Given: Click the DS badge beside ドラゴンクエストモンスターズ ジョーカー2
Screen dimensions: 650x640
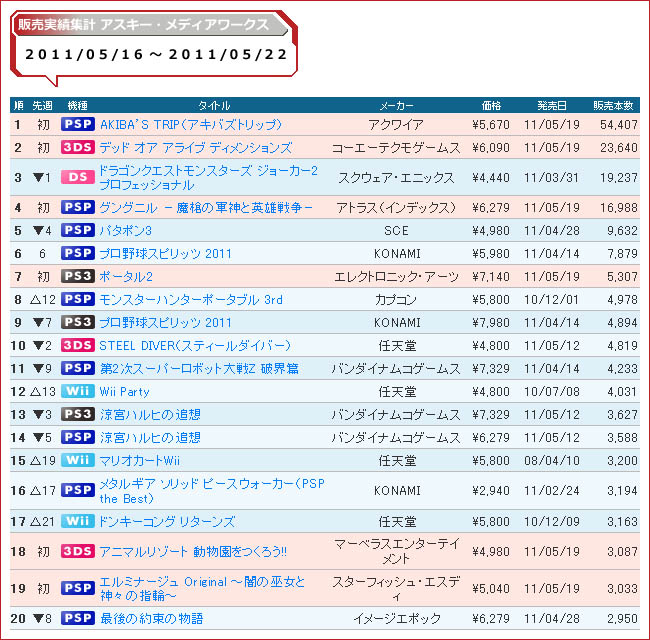Looking at the screenshot, I should coord(78,177).
